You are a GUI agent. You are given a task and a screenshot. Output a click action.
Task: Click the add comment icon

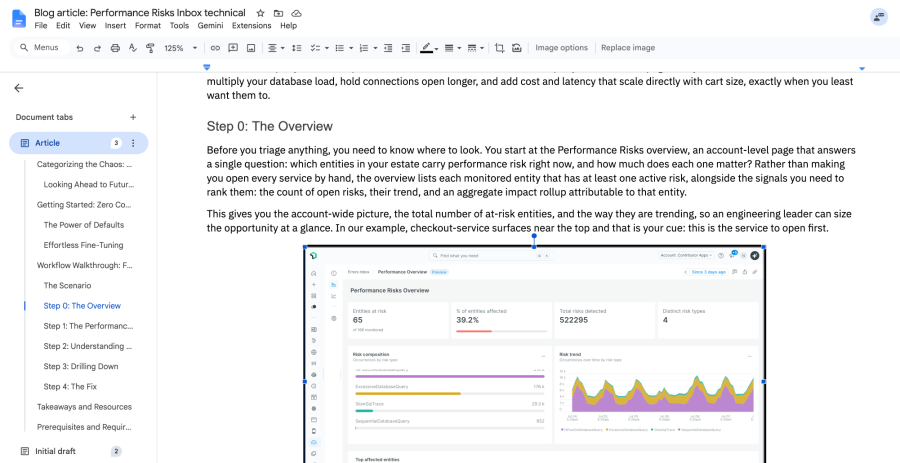coord(233,48)
